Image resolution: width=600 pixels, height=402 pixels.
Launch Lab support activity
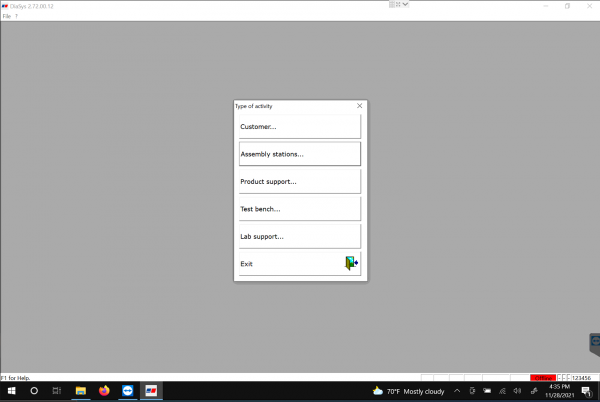tap(300, 236)
